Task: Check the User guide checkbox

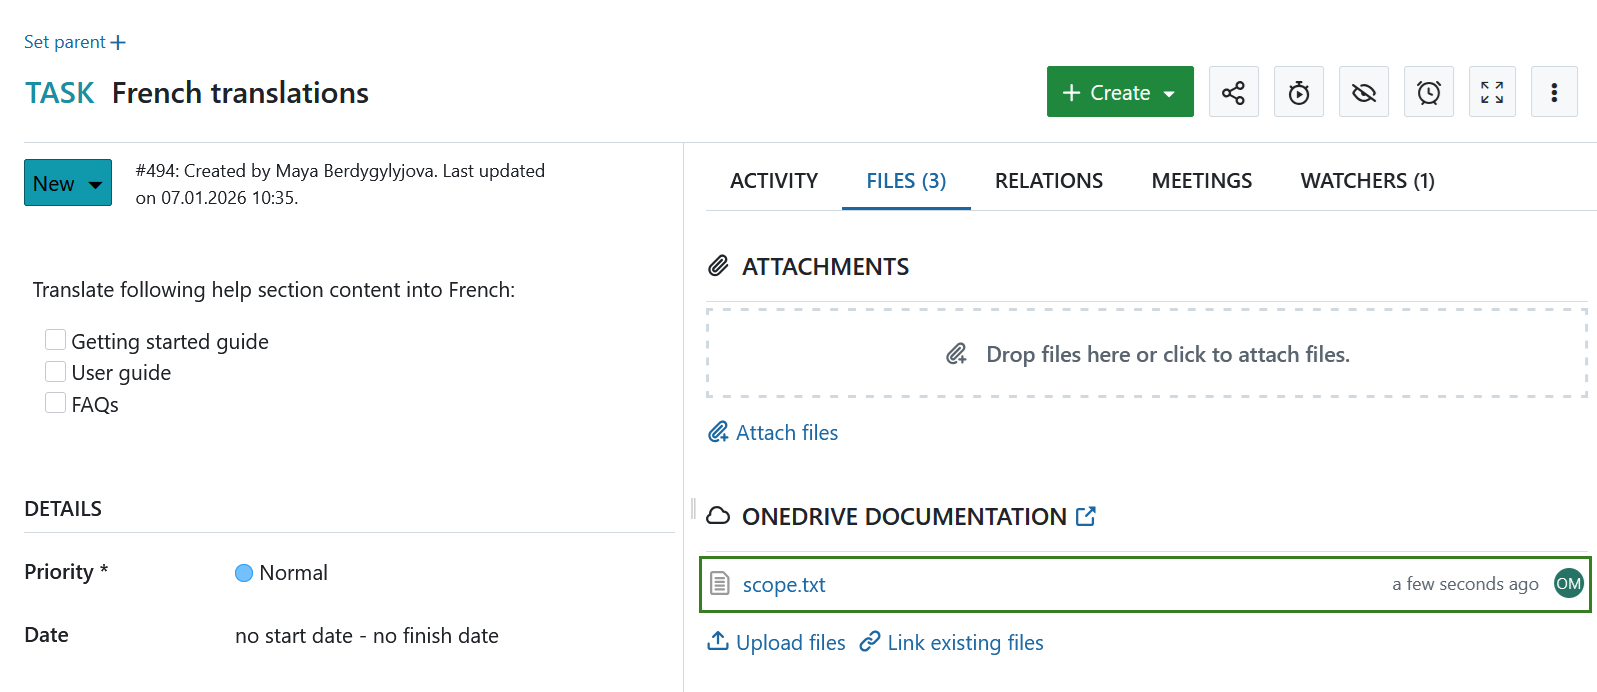Action: (x=56, y=371)
